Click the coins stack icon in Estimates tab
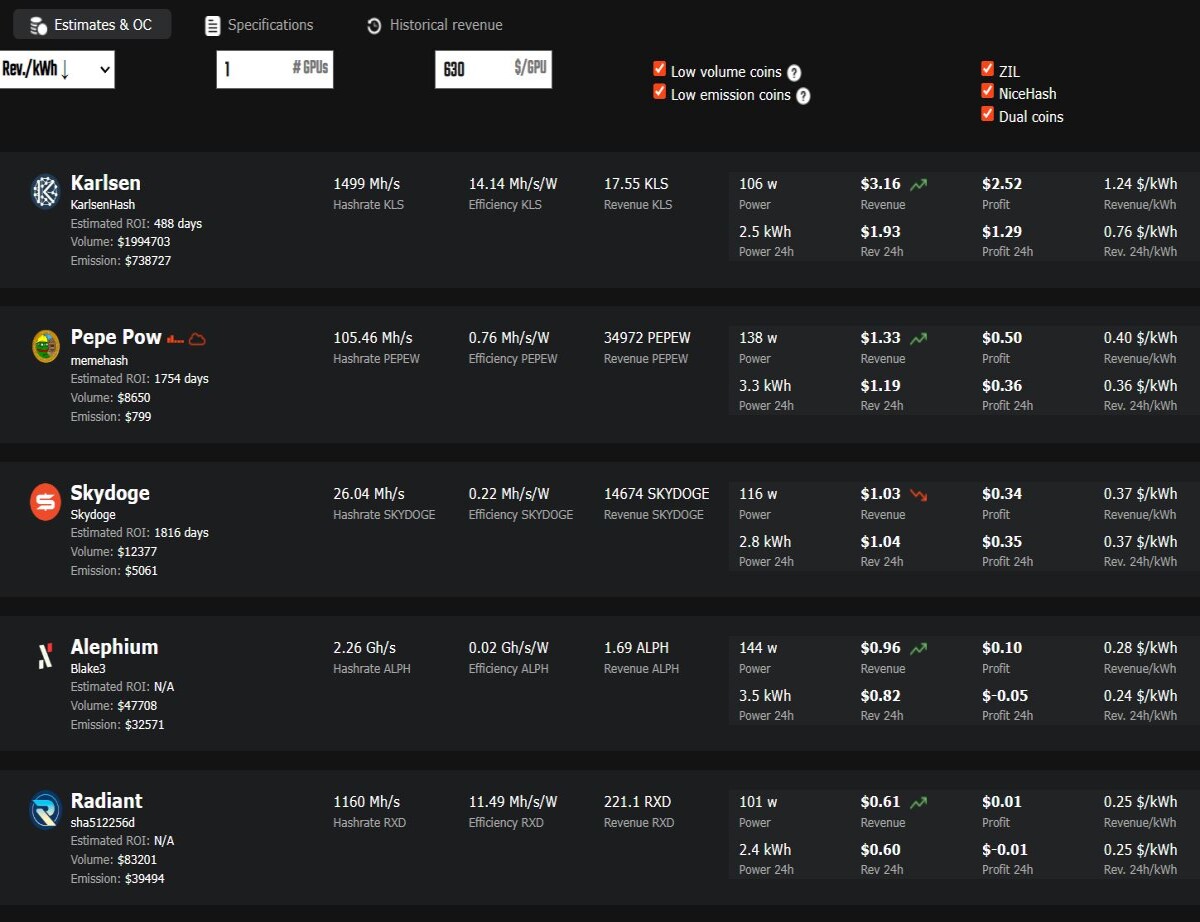Viewport: 1200px width, 922px height. click(39, 26)
